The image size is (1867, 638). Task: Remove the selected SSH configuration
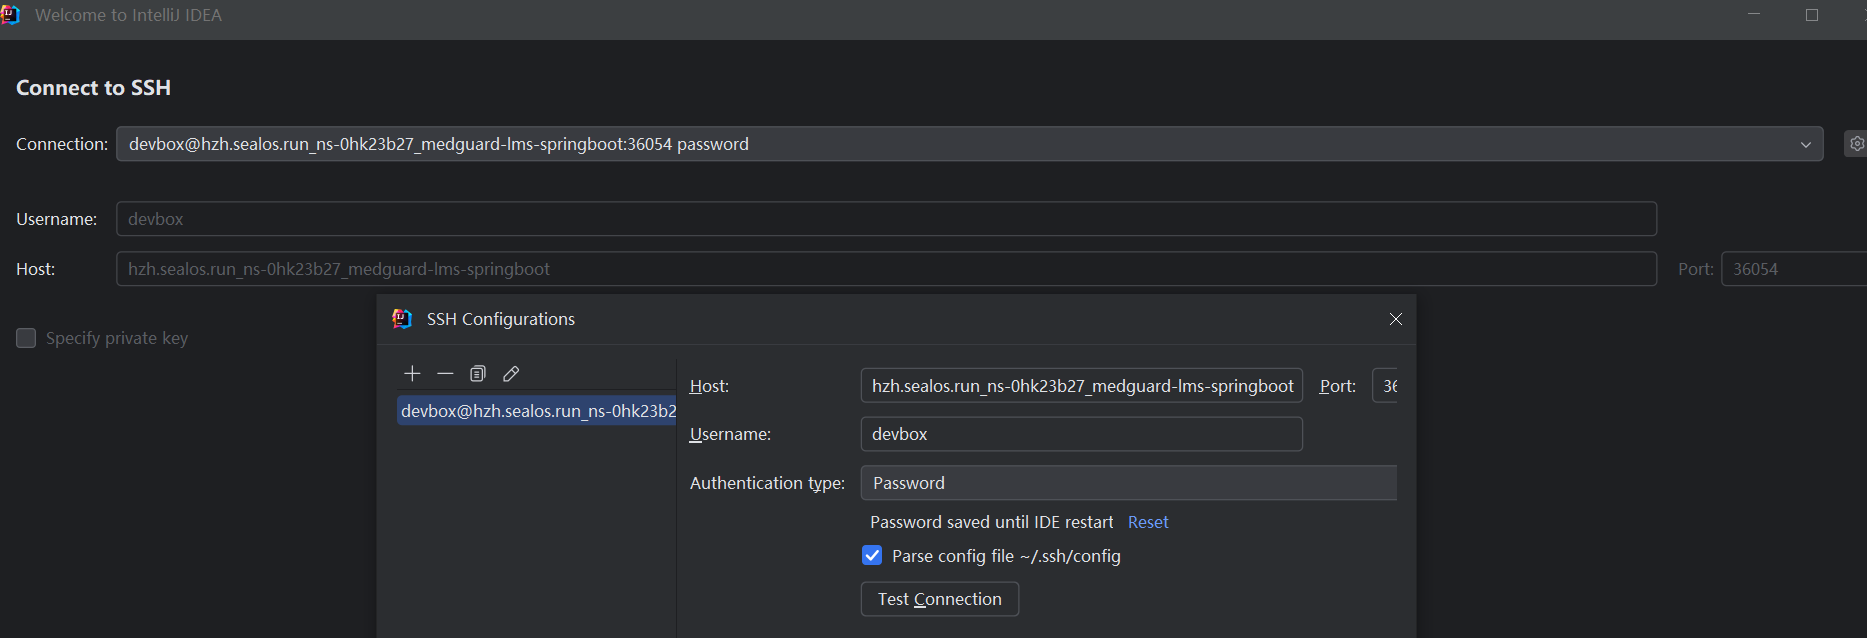[x=445, y=373]
